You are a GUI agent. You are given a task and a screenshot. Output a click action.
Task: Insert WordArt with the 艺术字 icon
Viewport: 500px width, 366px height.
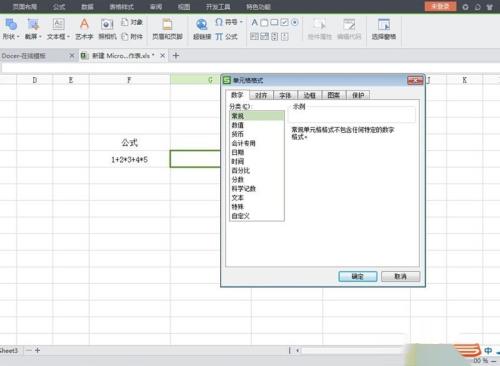[84, 24]
